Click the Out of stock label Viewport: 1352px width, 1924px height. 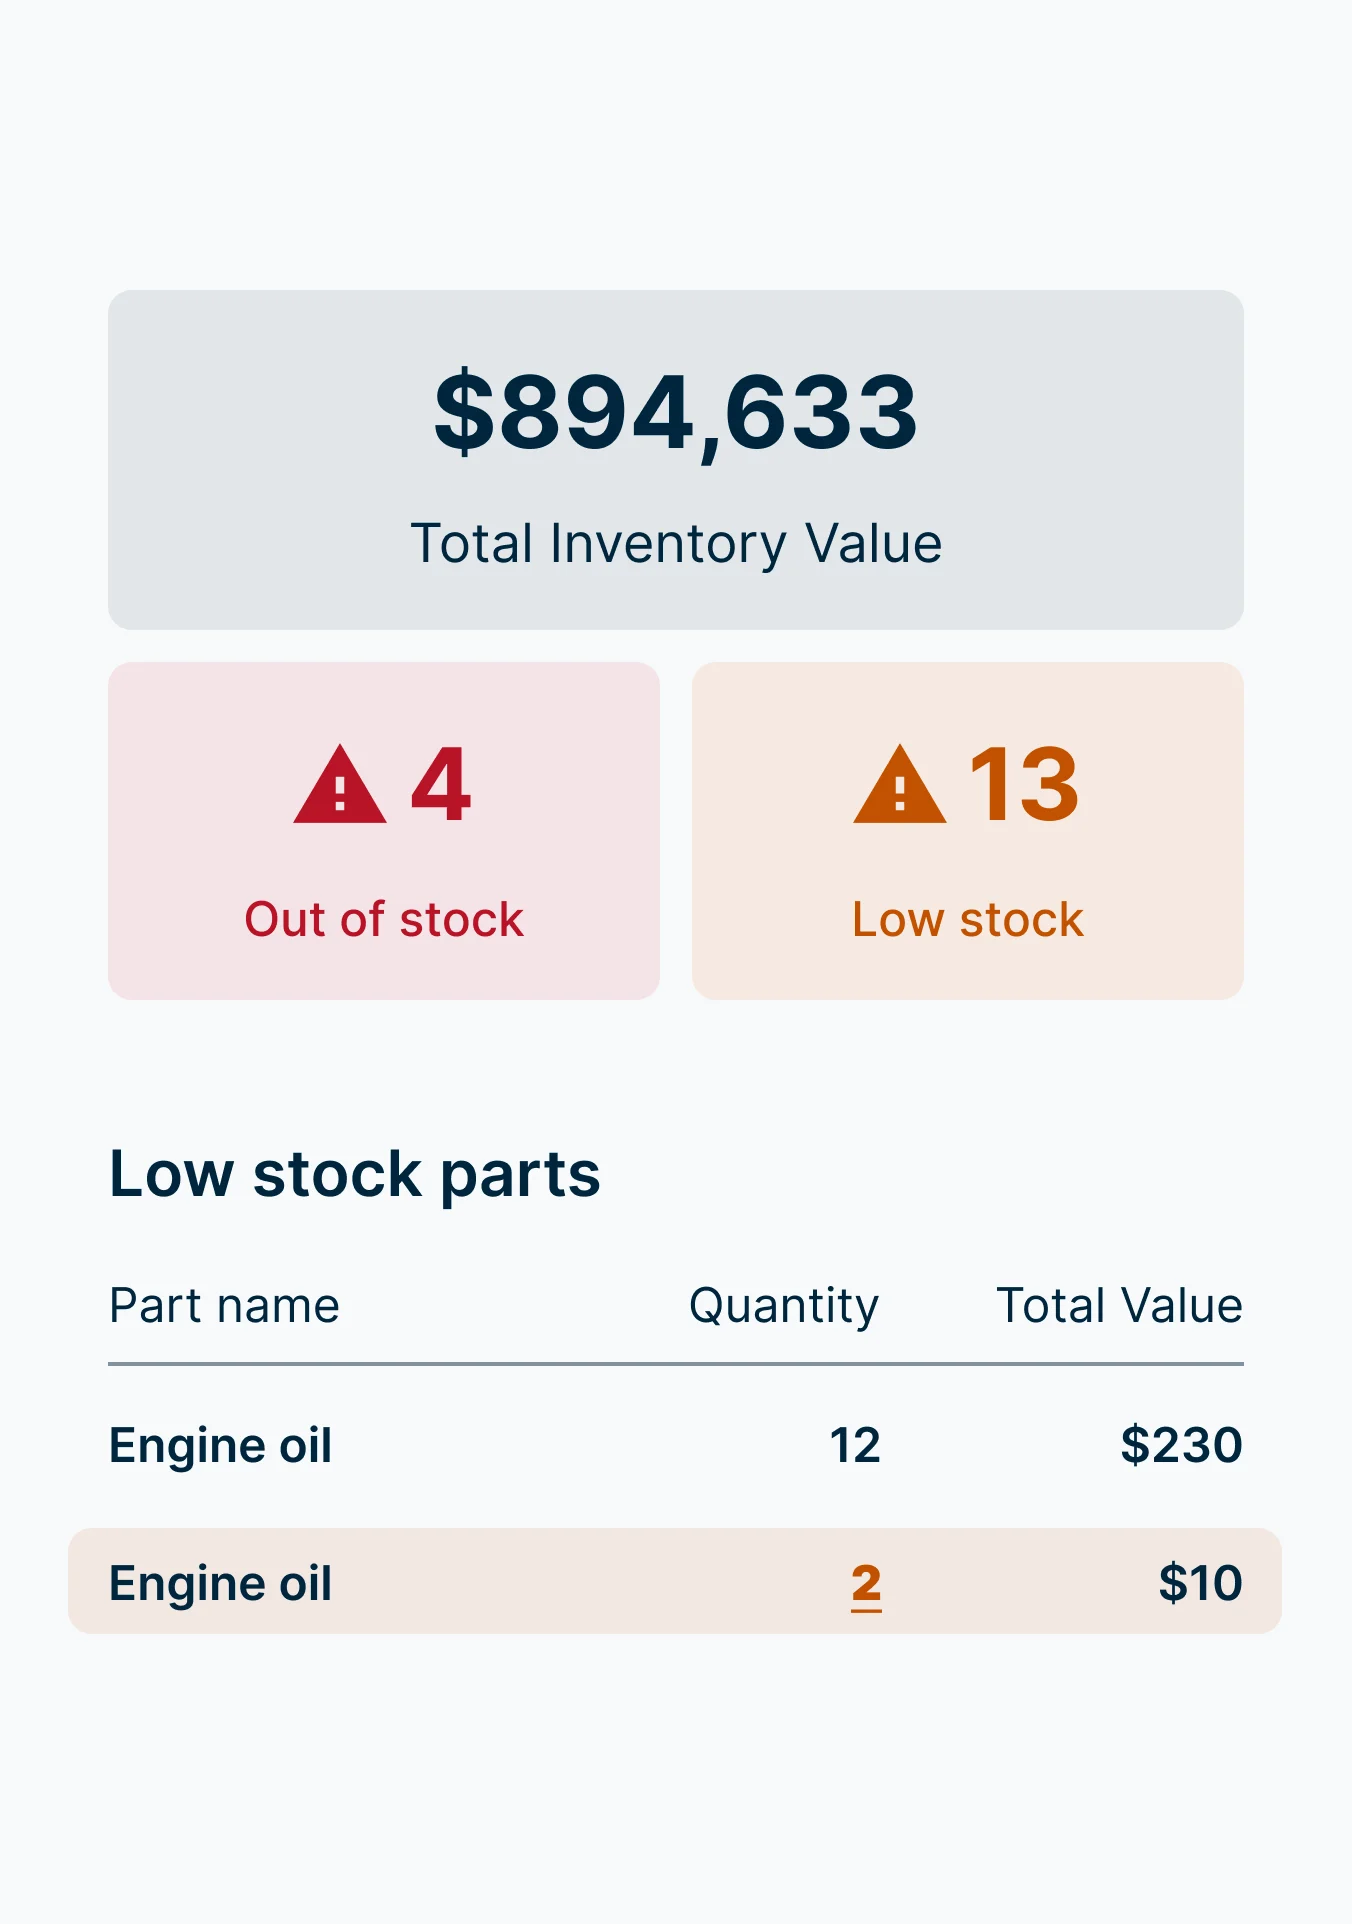coord(385,918)
